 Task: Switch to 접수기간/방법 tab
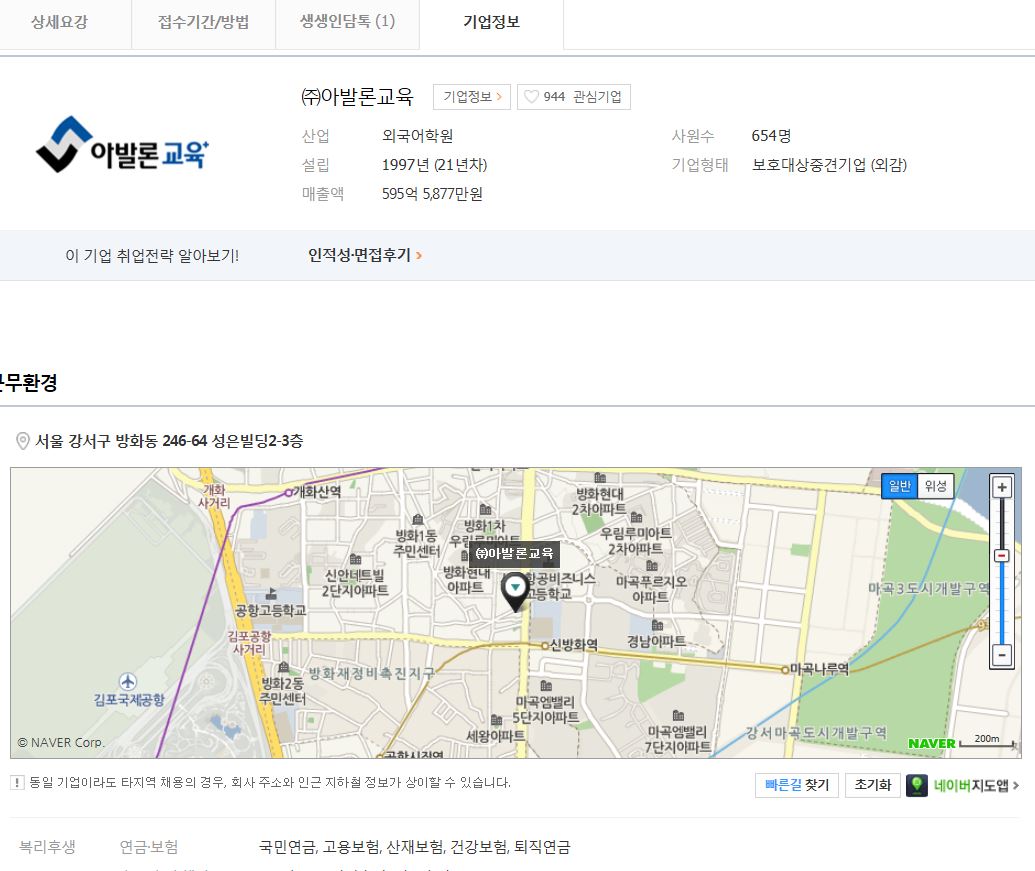(x=203, y=22)
